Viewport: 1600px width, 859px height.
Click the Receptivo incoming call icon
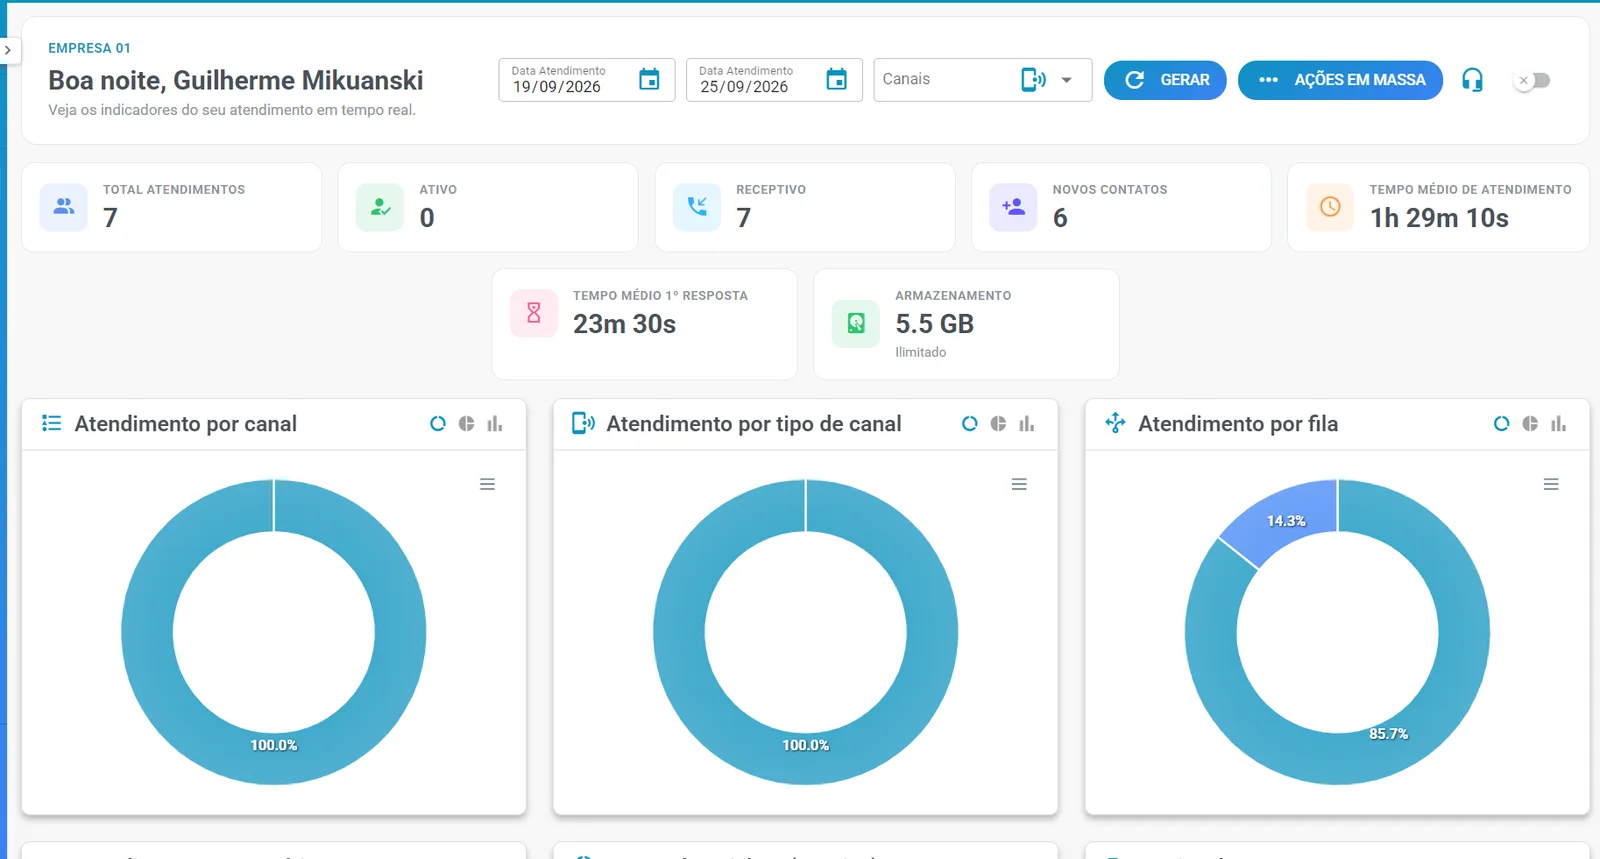click(697, 207)
